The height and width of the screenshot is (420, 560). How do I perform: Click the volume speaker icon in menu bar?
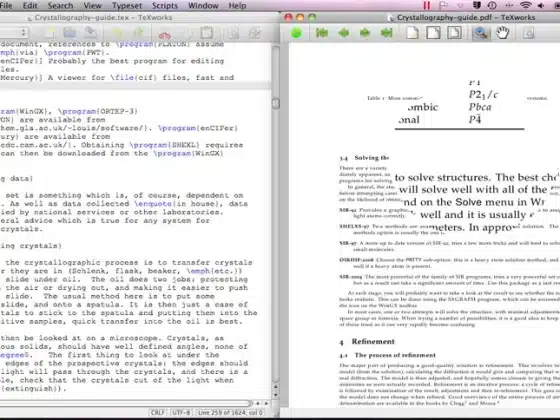click(541, 5)
